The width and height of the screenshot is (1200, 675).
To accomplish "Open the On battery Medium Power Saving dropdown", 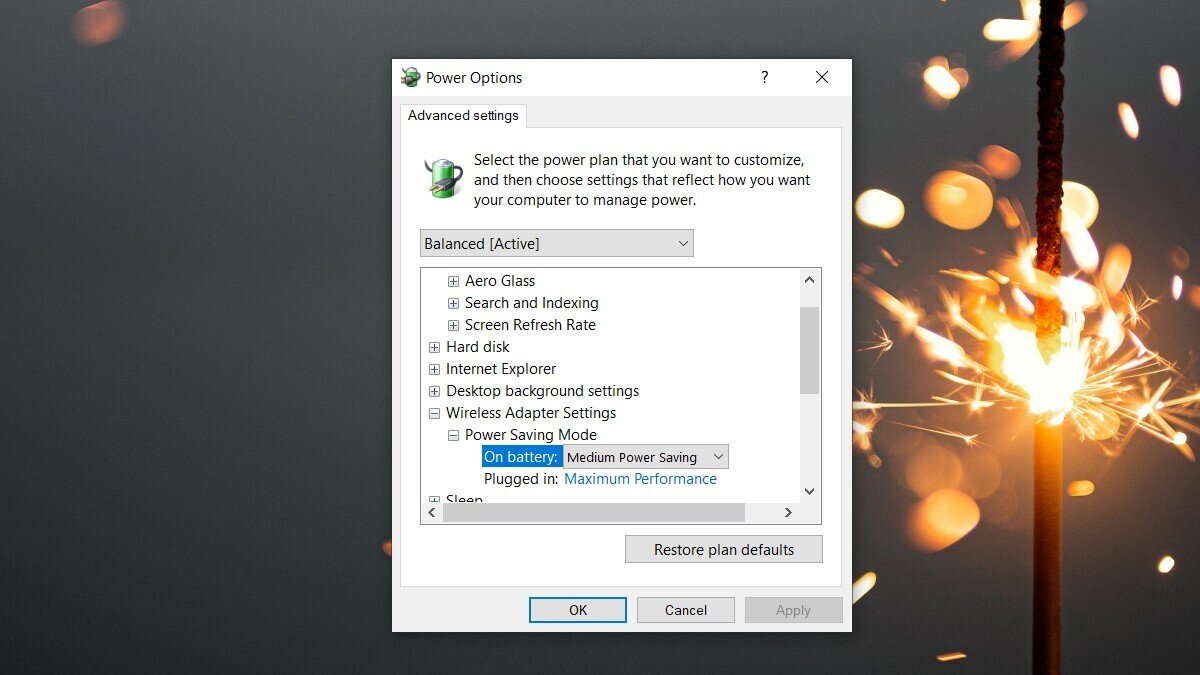I will click(x=645, y=457).
